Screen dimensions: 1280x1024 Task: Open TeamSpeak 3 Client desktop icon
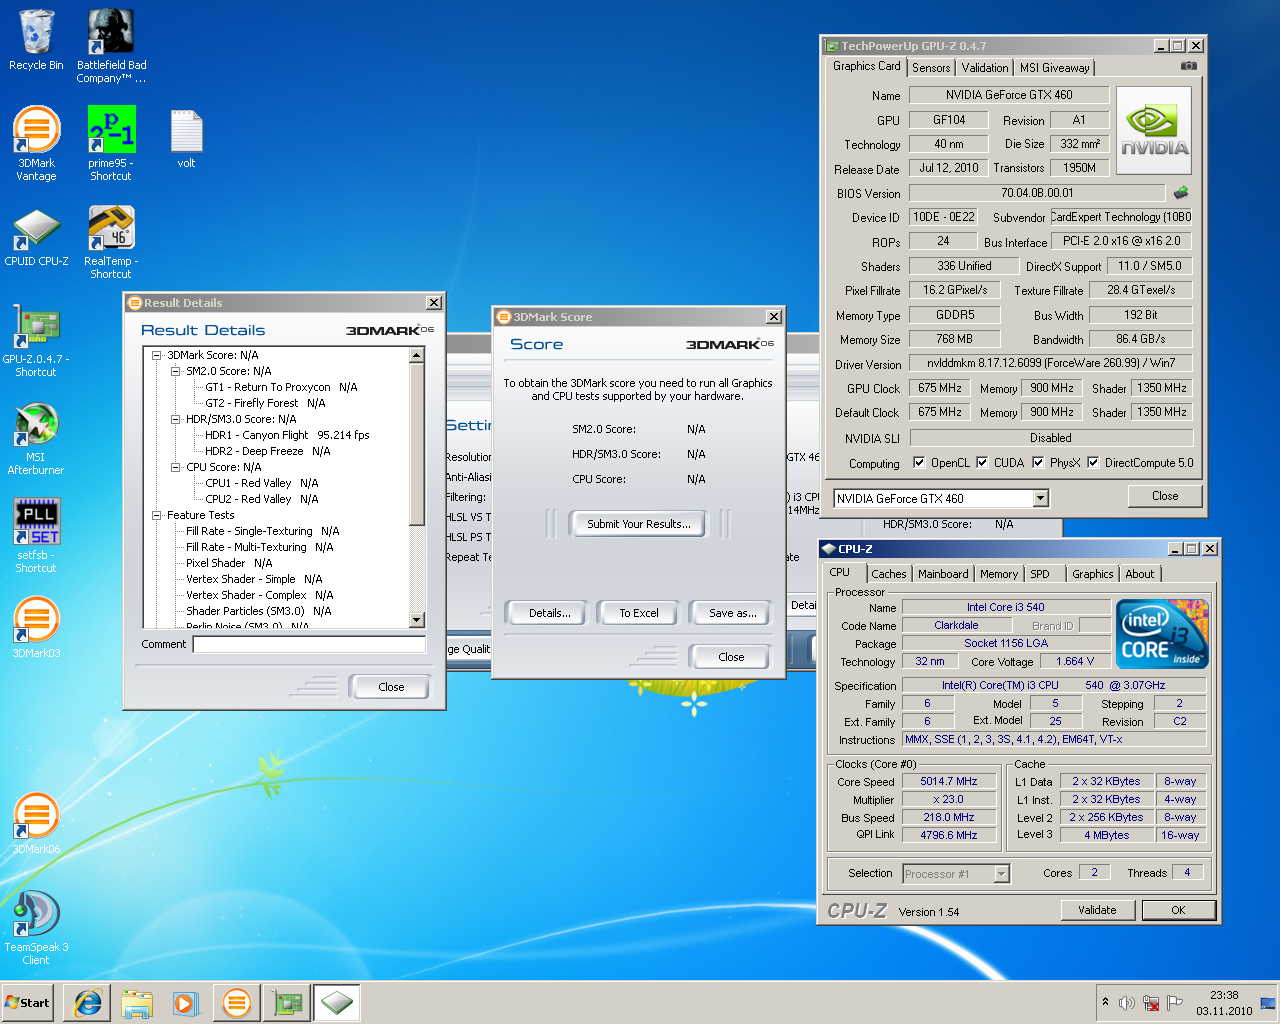click(36, 927)
